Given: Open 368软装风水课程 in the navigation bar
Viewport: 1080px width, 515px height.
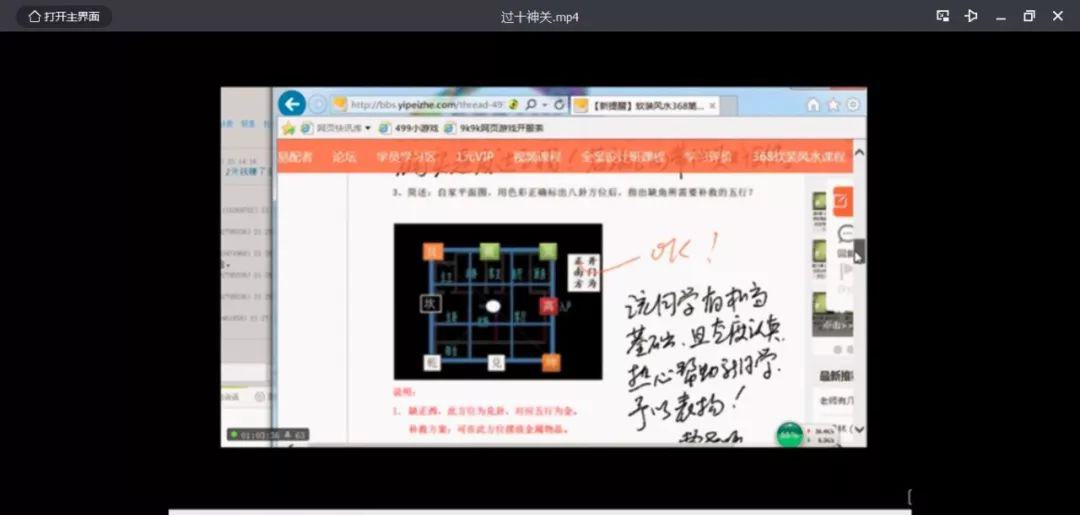Looking at the screenshot, I should [799, 157].
